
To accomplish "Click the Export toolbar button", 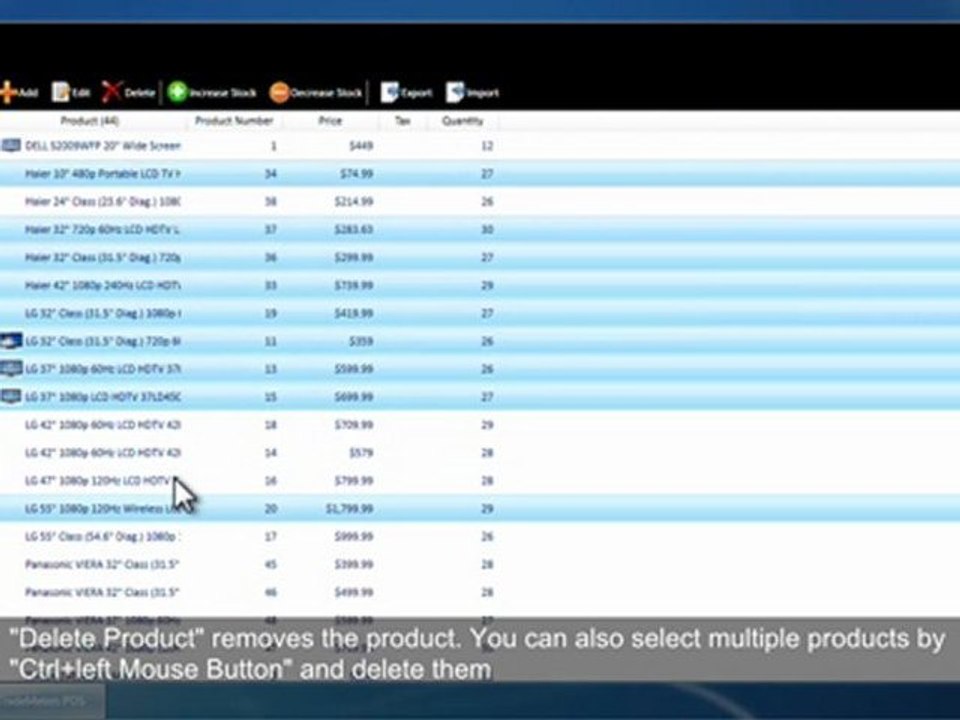I will [x=406, y=92].
